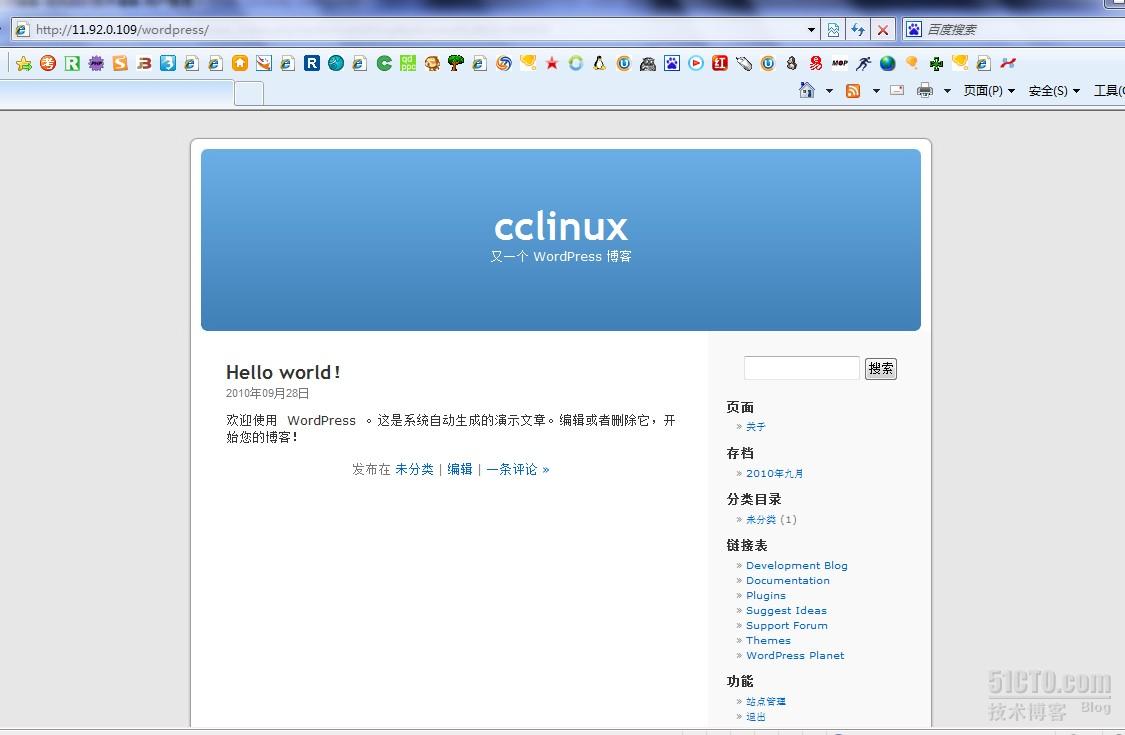Open the Plugins link
The height and width of the screenshot is (735, 1125).
[x=766, y=595]
